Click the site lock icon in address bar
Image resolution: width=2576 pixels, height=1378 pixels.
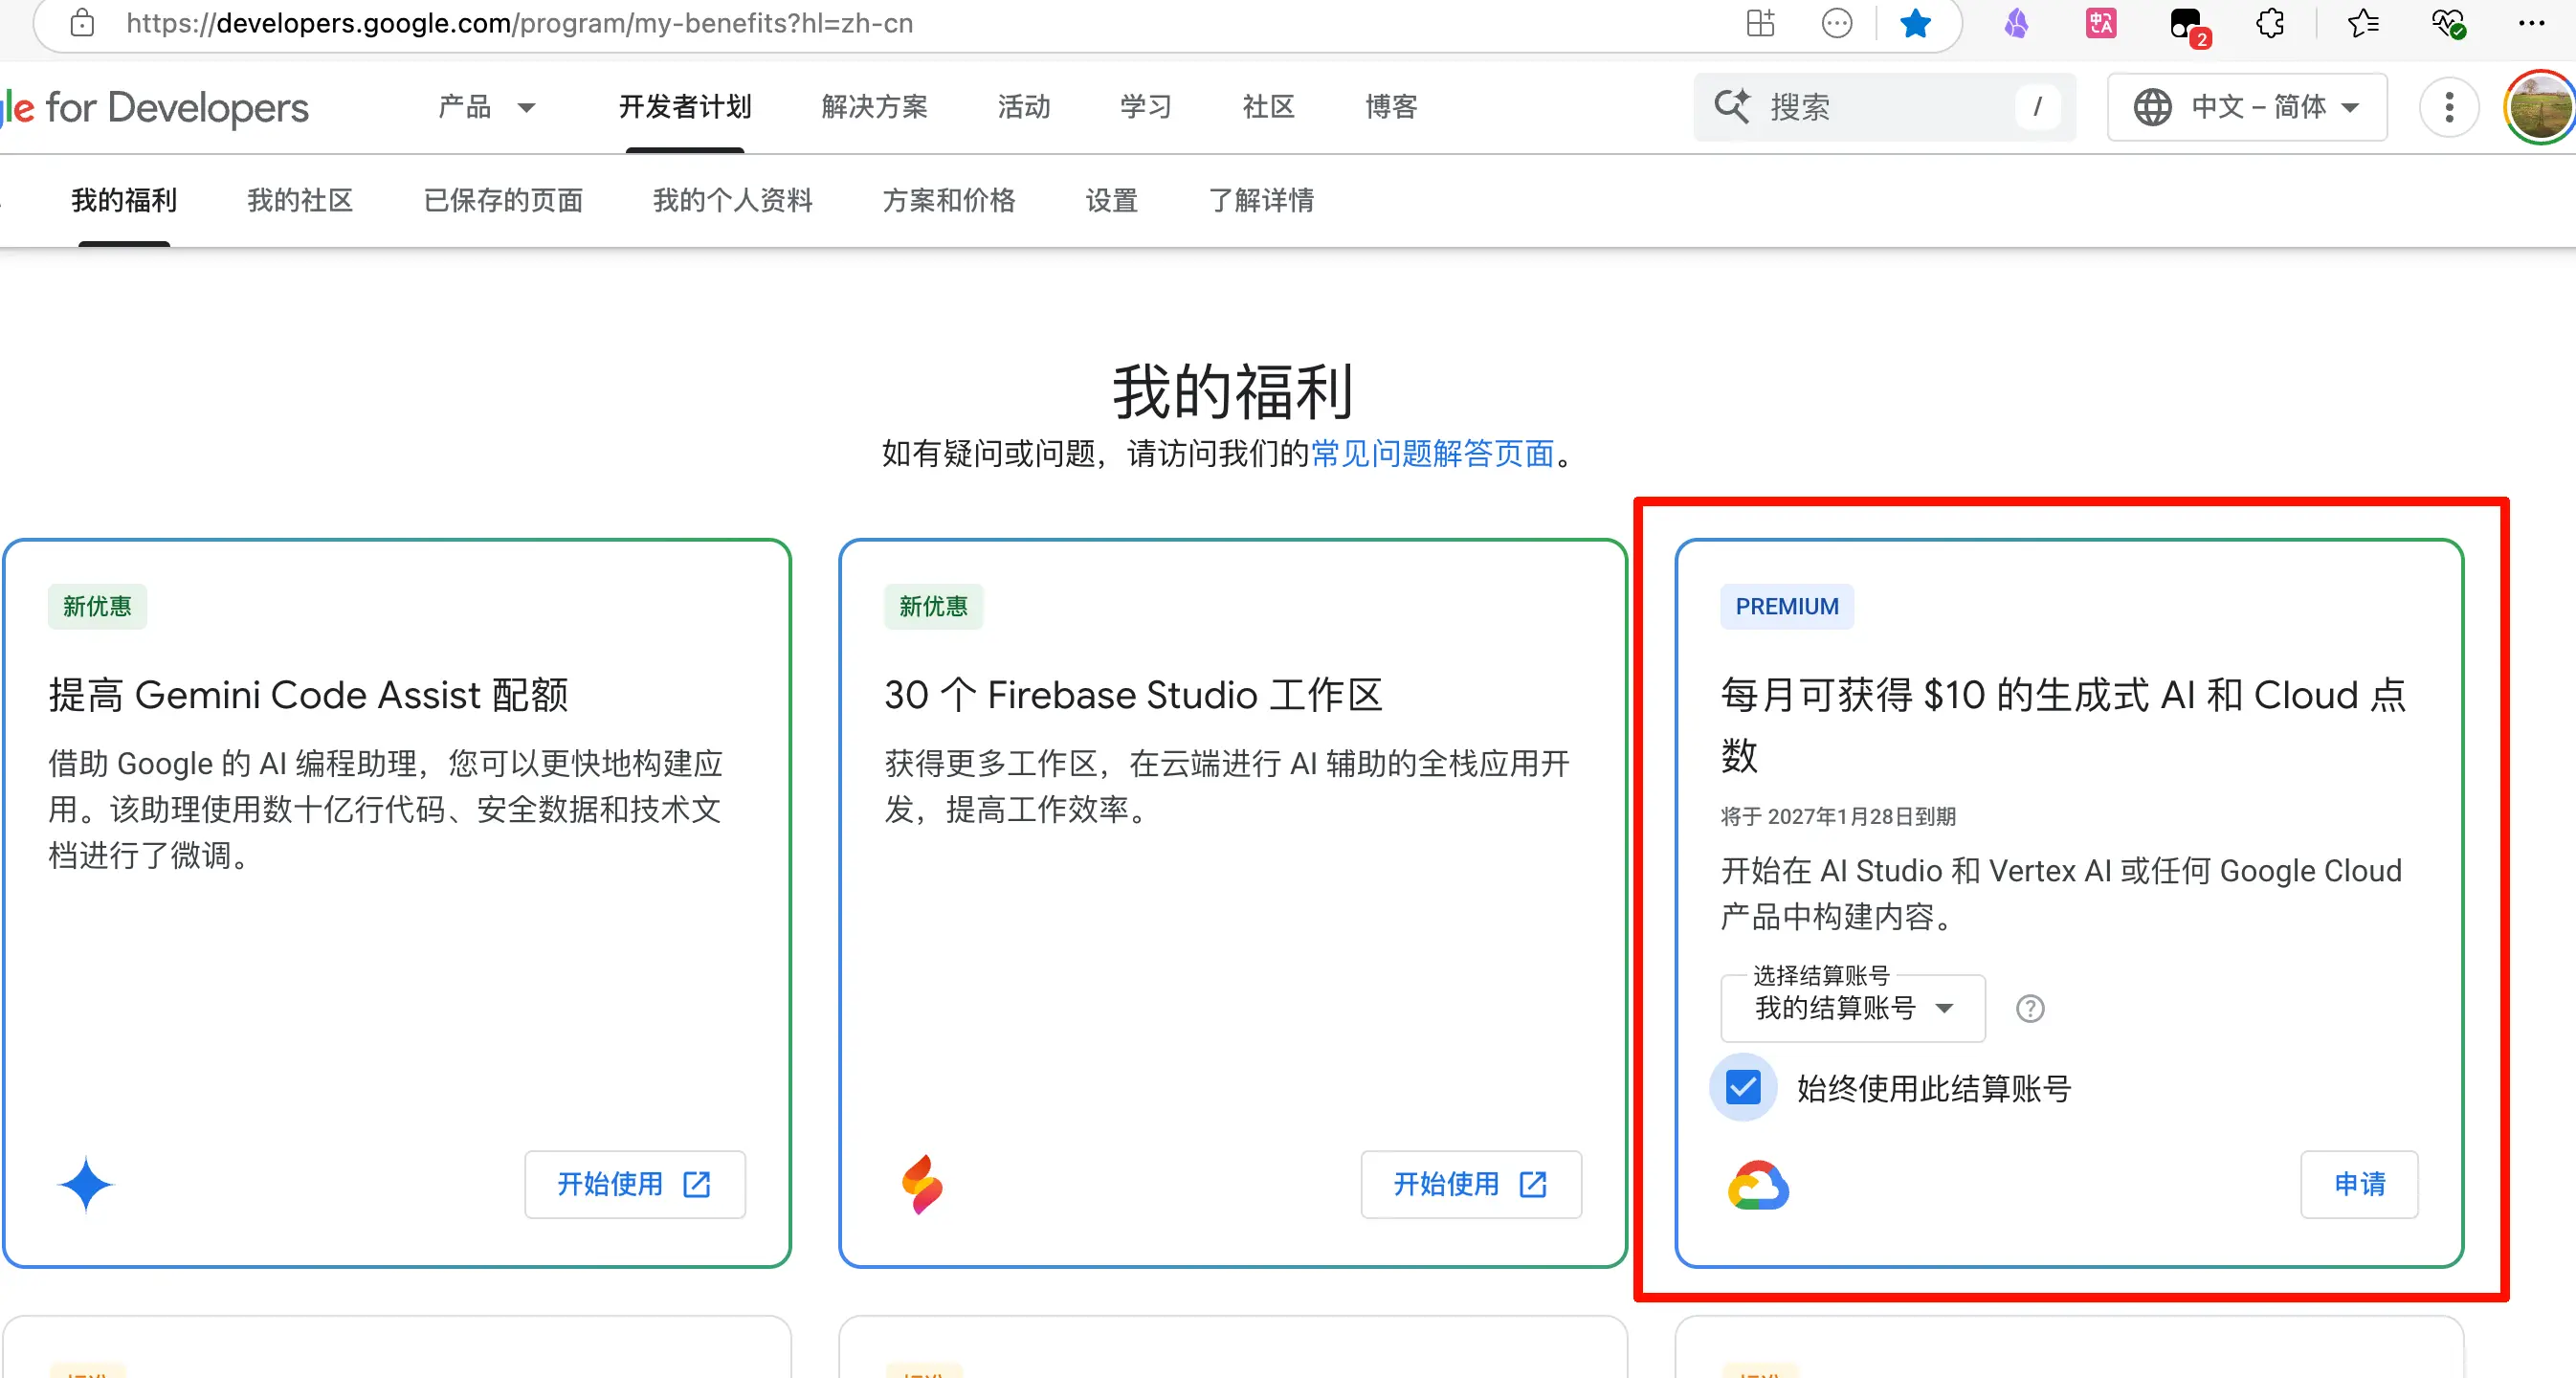coord(82,23)
